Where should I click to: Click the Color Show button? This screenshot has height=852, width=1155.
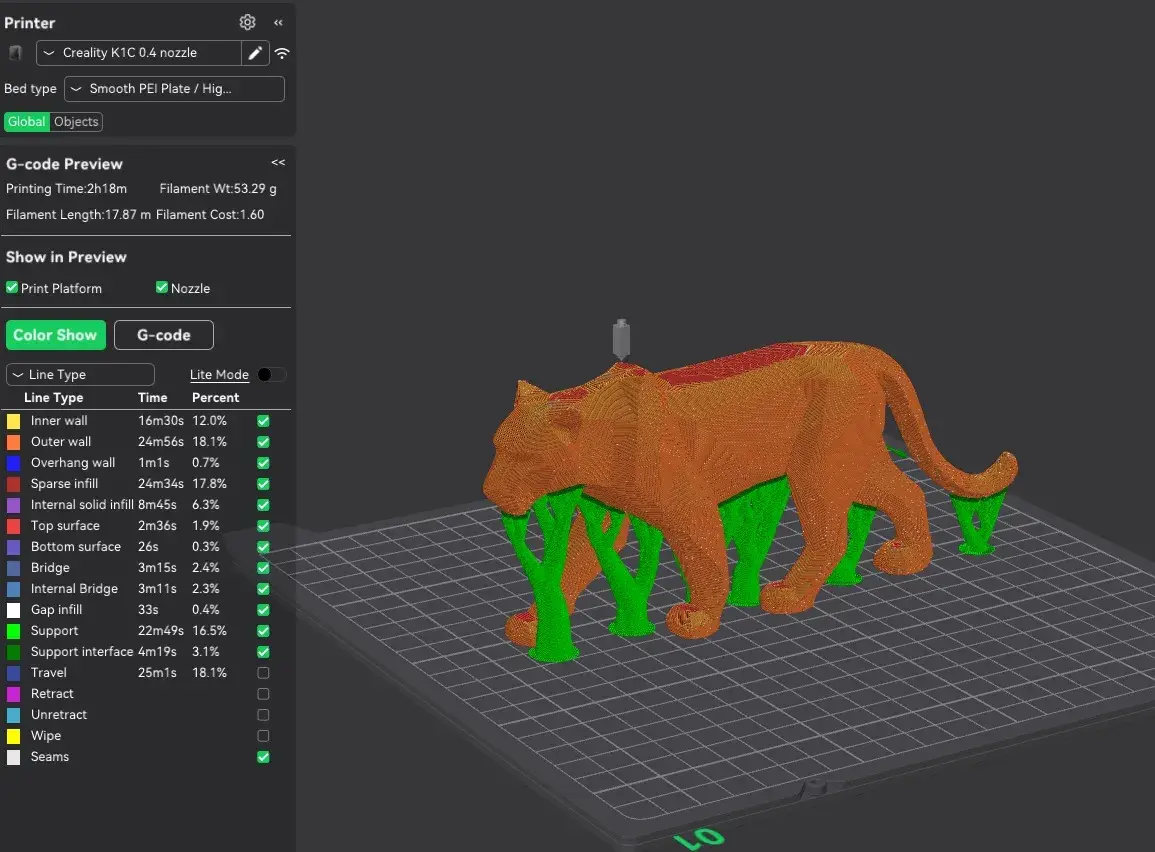tap(55, 335)
